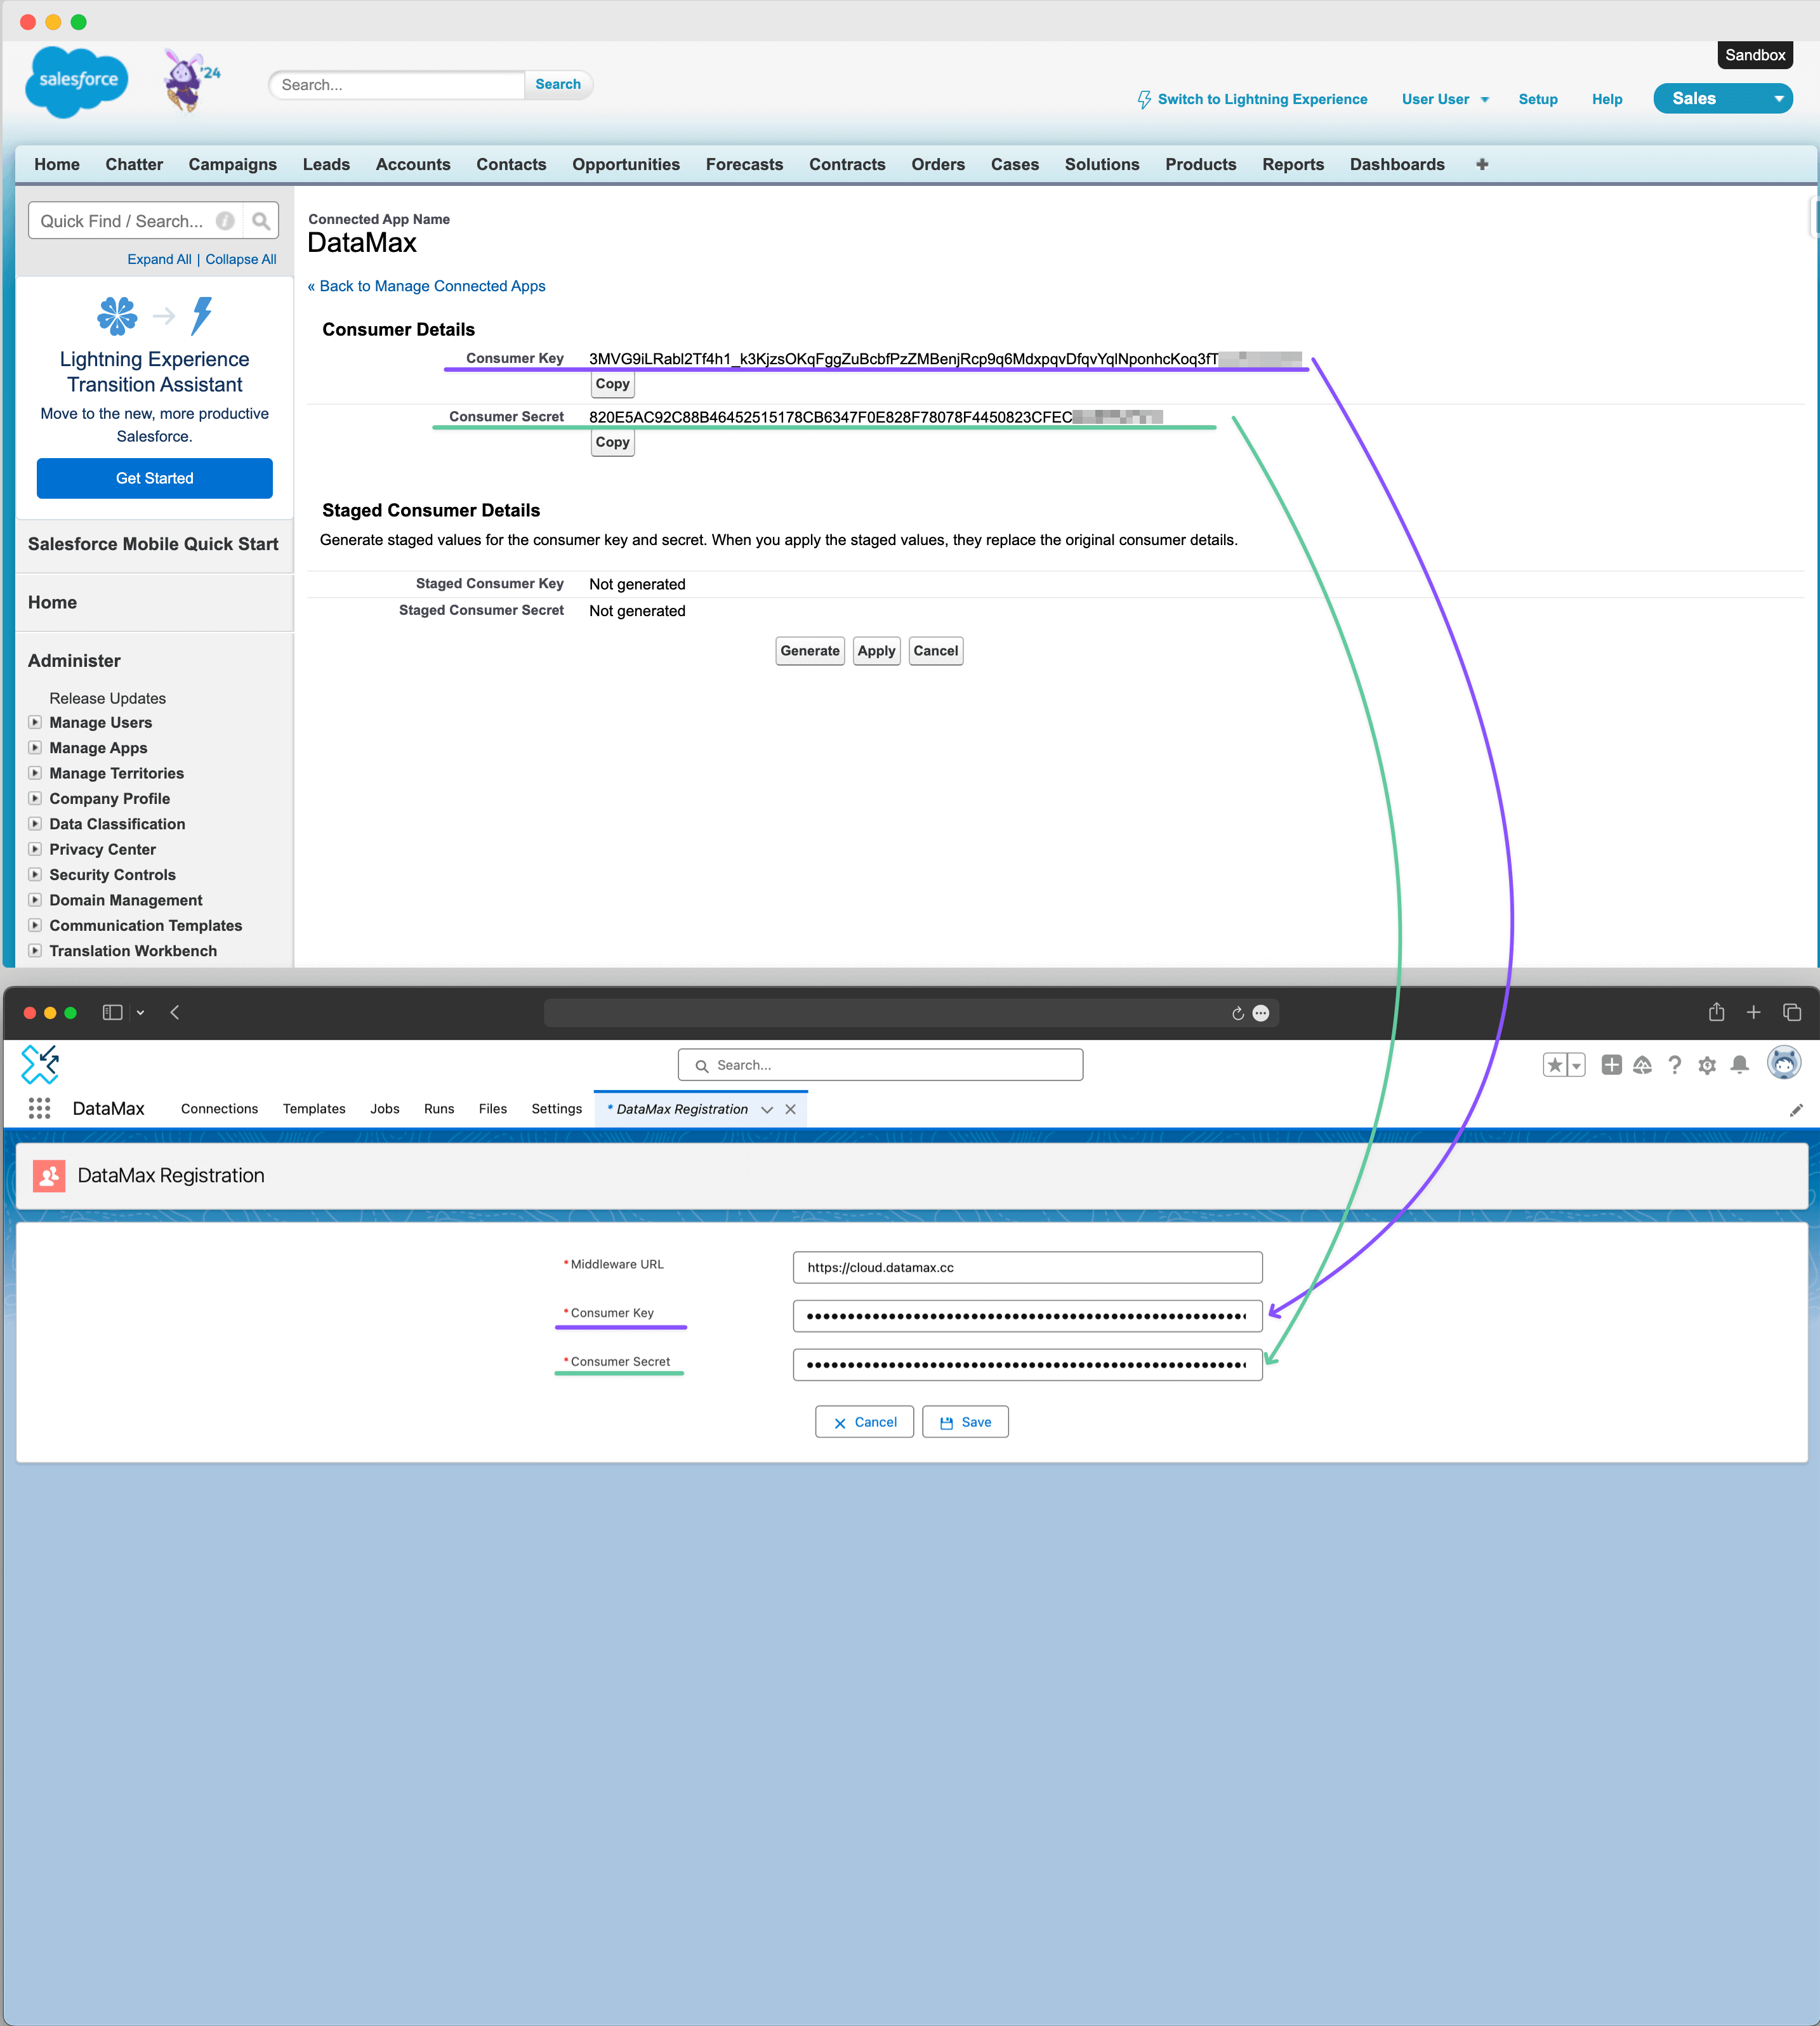This screenshot has height=2026, width=1820.
Task: Open Release Updates in sidebar
Action: [x=107, y=698]
